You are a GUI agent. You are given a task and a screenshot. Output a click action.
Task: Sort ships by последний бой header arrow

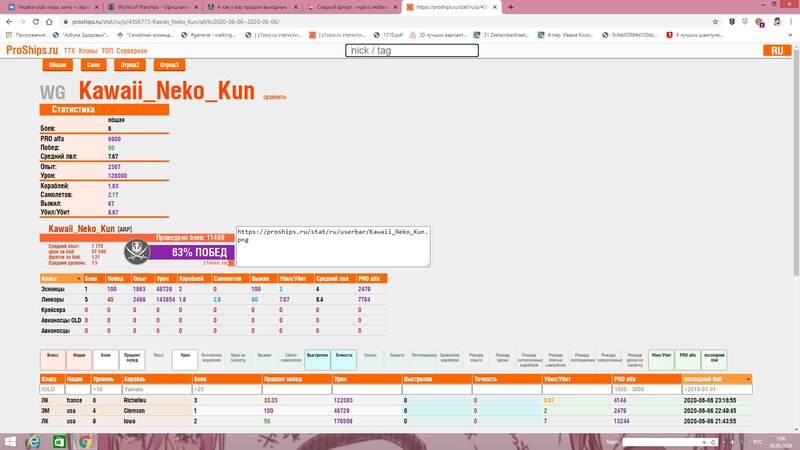coord(748,379)
